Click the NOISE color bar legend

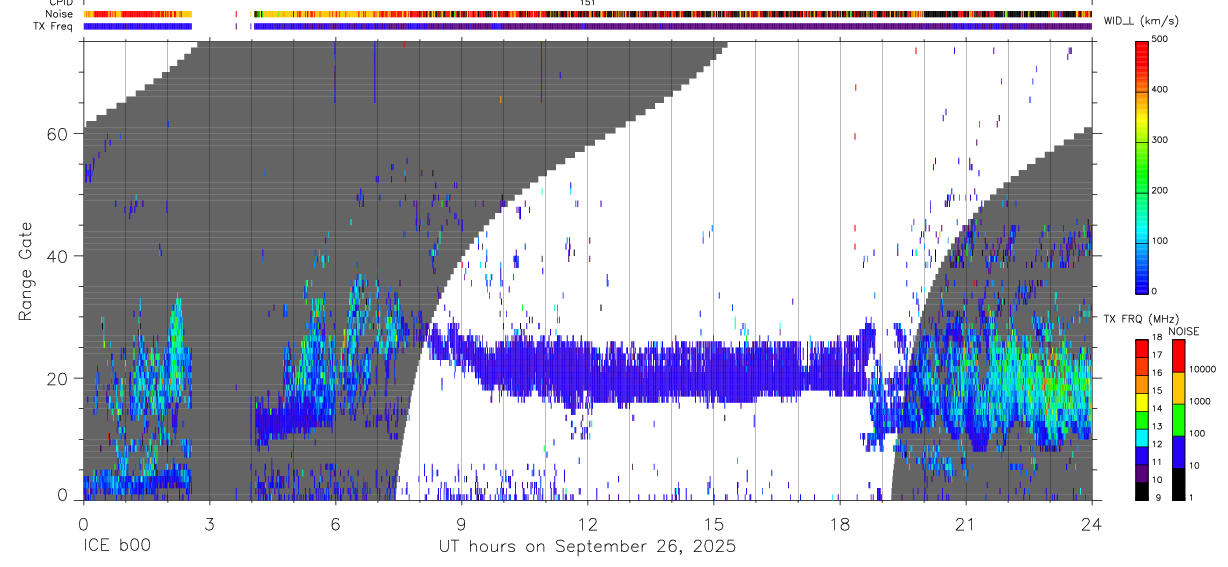(1177, 420)
